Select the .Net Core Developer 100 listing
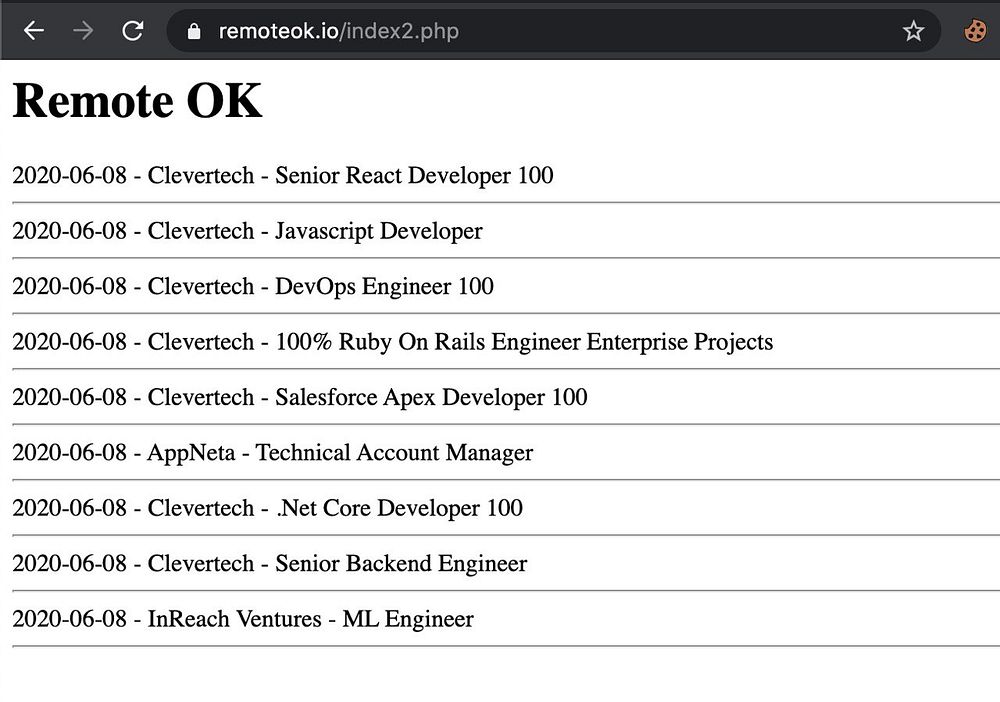Image resolution: width=1000 pixels, height=702 pixels. pyautogui.click(x=267, y=508)
